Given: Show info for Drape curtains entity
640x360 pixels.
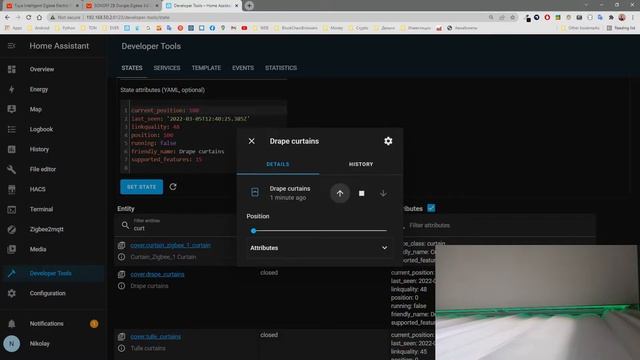Looking at the screenshot, I should click(x=121, y=286).
